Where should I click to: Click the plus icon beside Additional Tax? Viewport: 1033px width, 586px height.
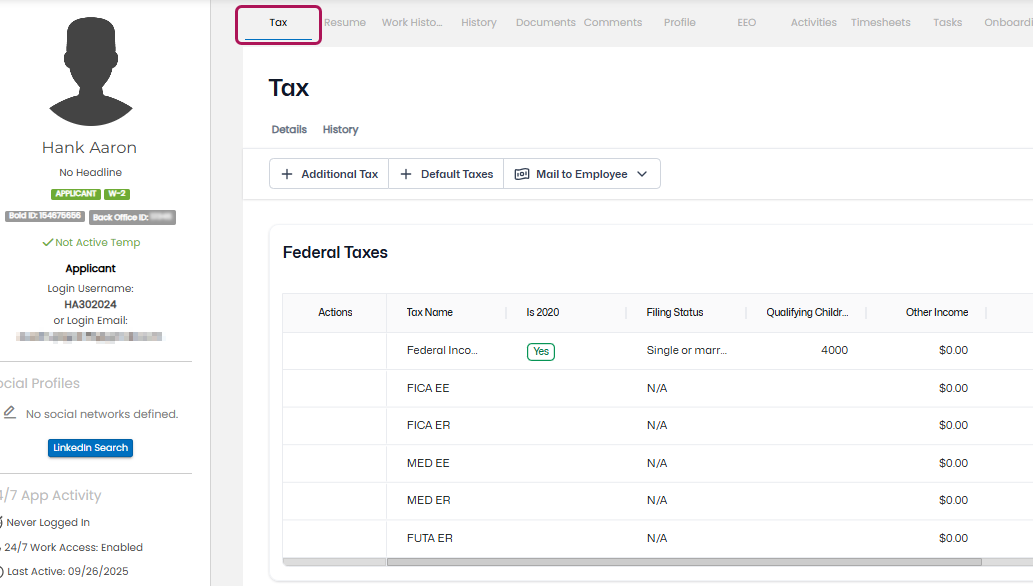coord(287,174)
